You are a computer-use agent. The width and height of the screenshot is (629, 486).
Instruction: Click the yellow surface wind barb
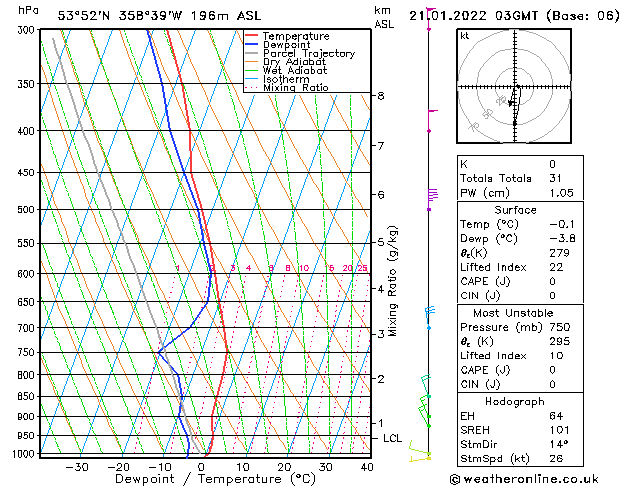point(420,452)
